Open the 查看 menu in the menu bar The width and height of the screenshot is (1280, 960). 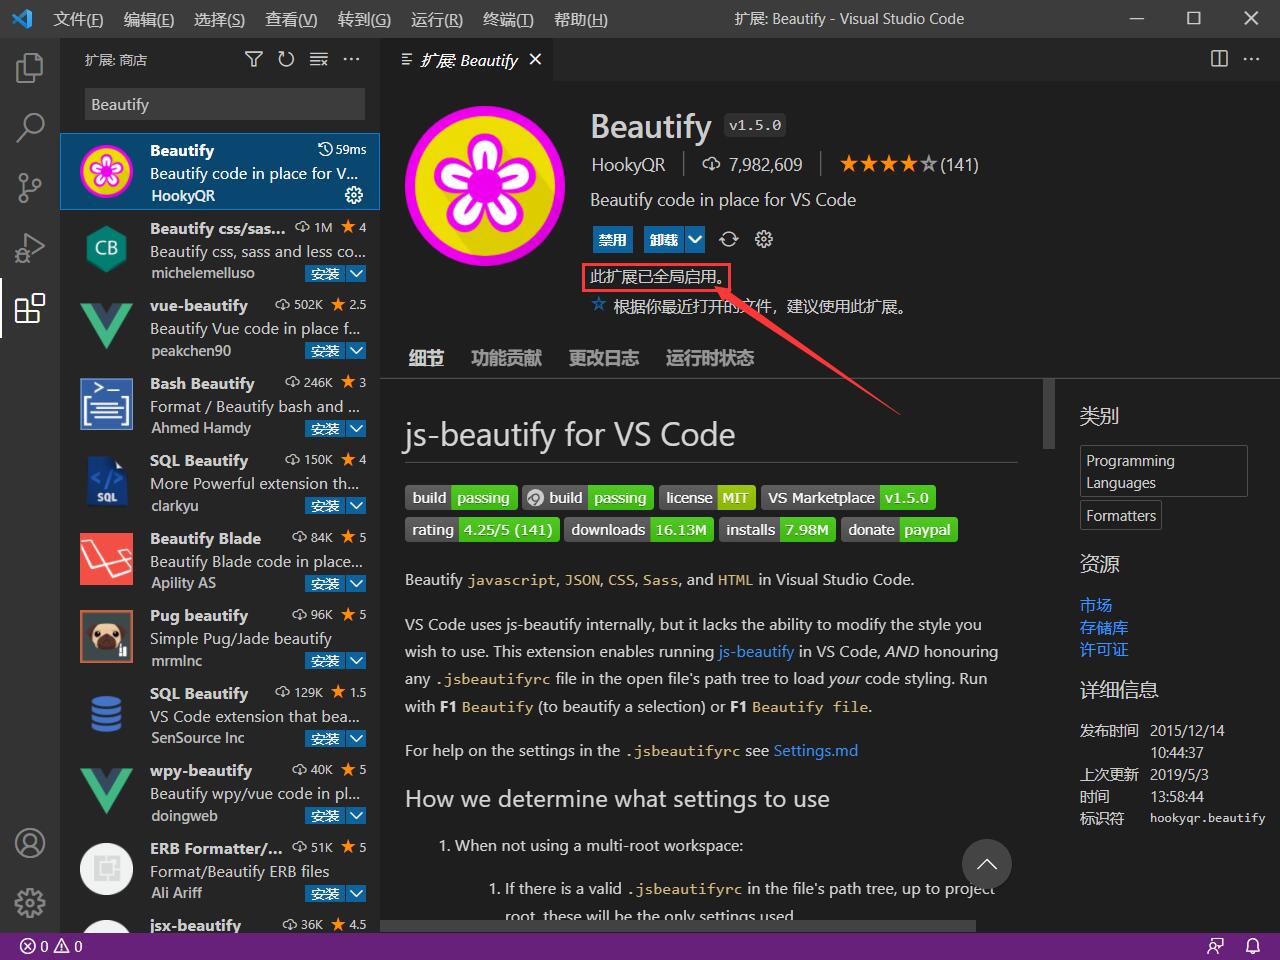pyautogui.click(x=291, y=19)
